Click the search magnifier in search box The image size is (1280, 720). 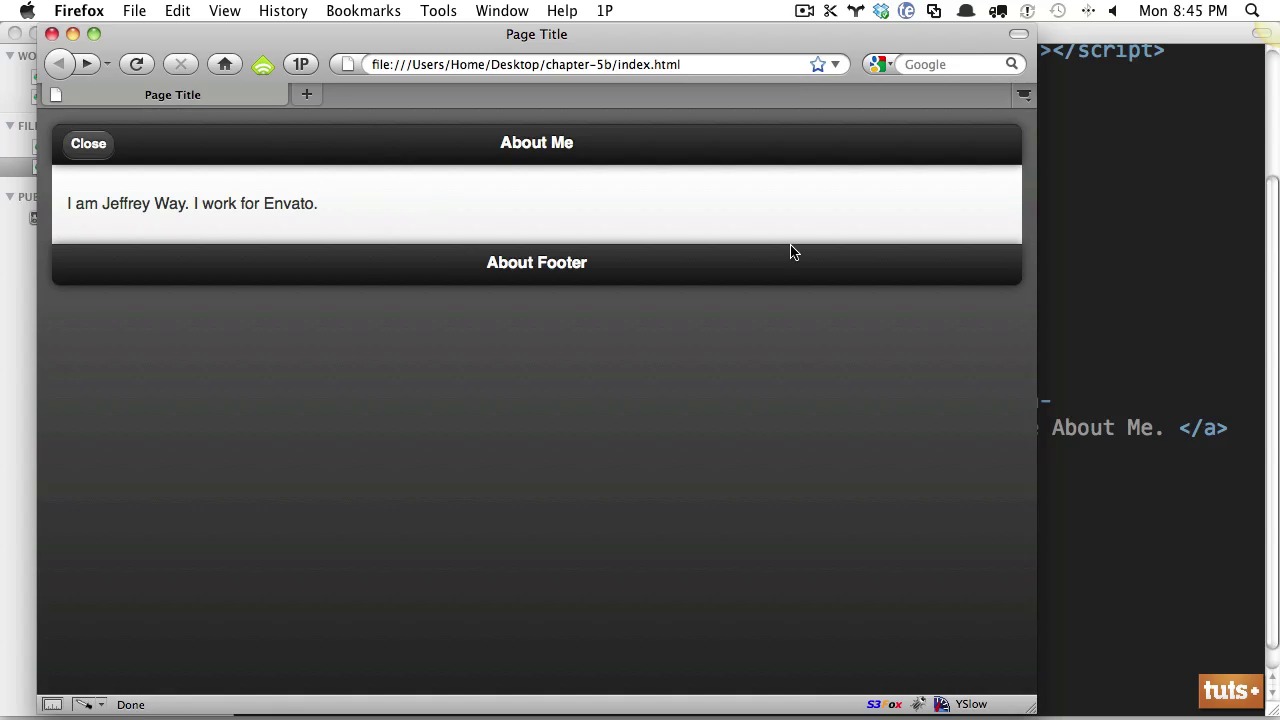(1012, 64)
